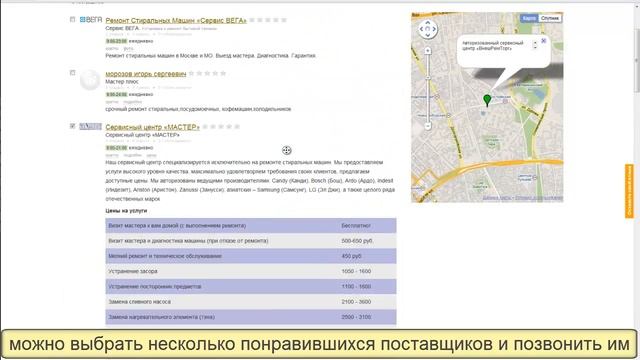Check the box next to Сервис ВЕГА listing
Viewport: 640px width, 360px height.
(x=73, y=19)
